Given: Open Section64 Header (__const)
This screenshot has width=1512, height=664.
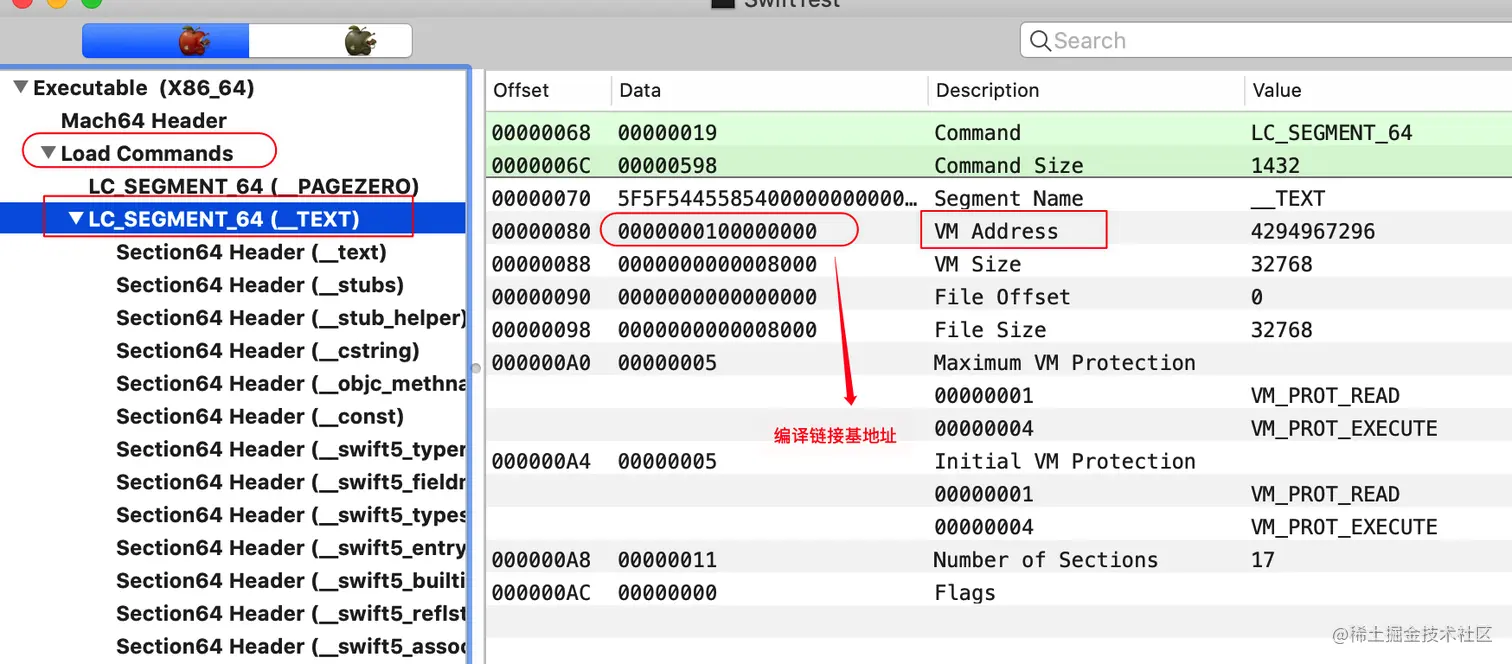Looking at the screenshot, I should click(x=260, y=417).
